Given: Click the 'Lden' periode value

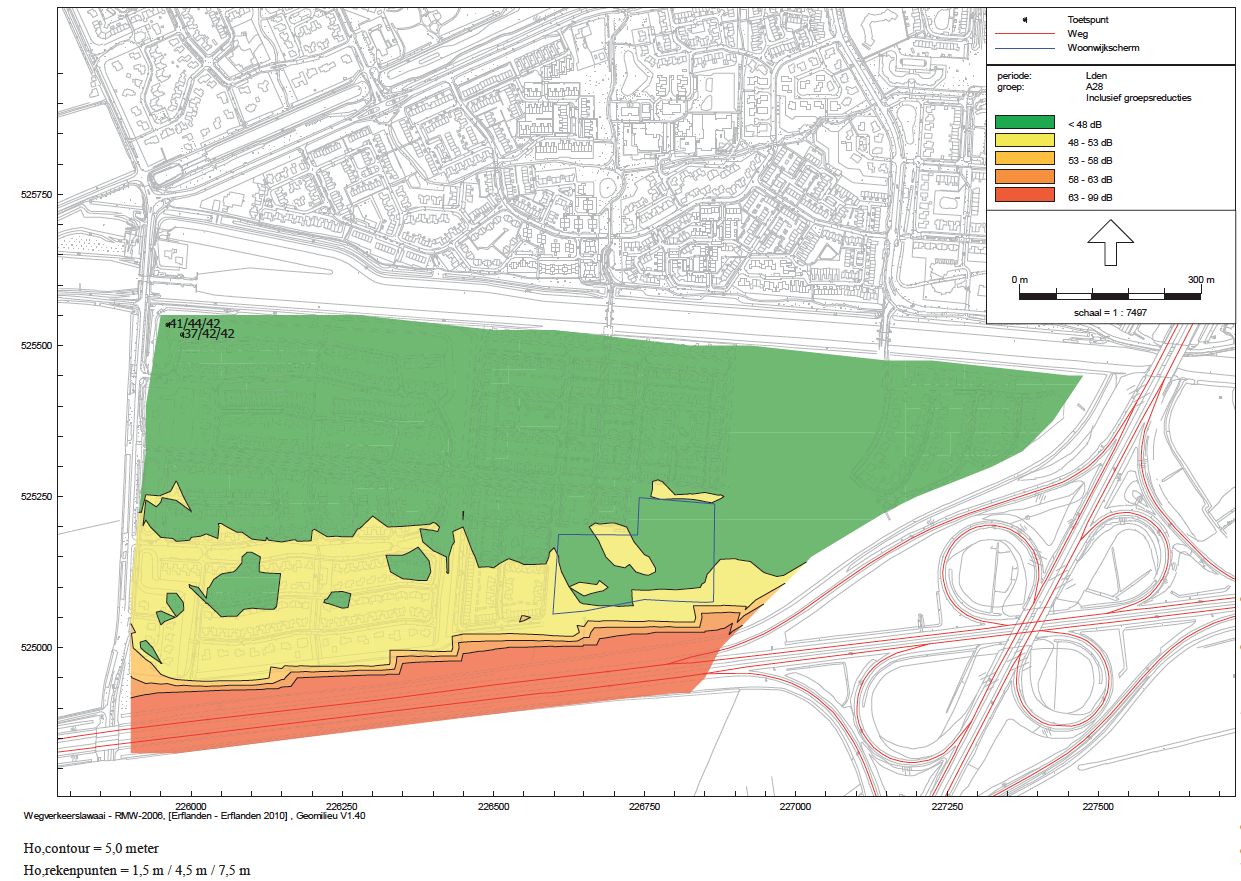Looking at the screenshot, I should point(1095,75).
